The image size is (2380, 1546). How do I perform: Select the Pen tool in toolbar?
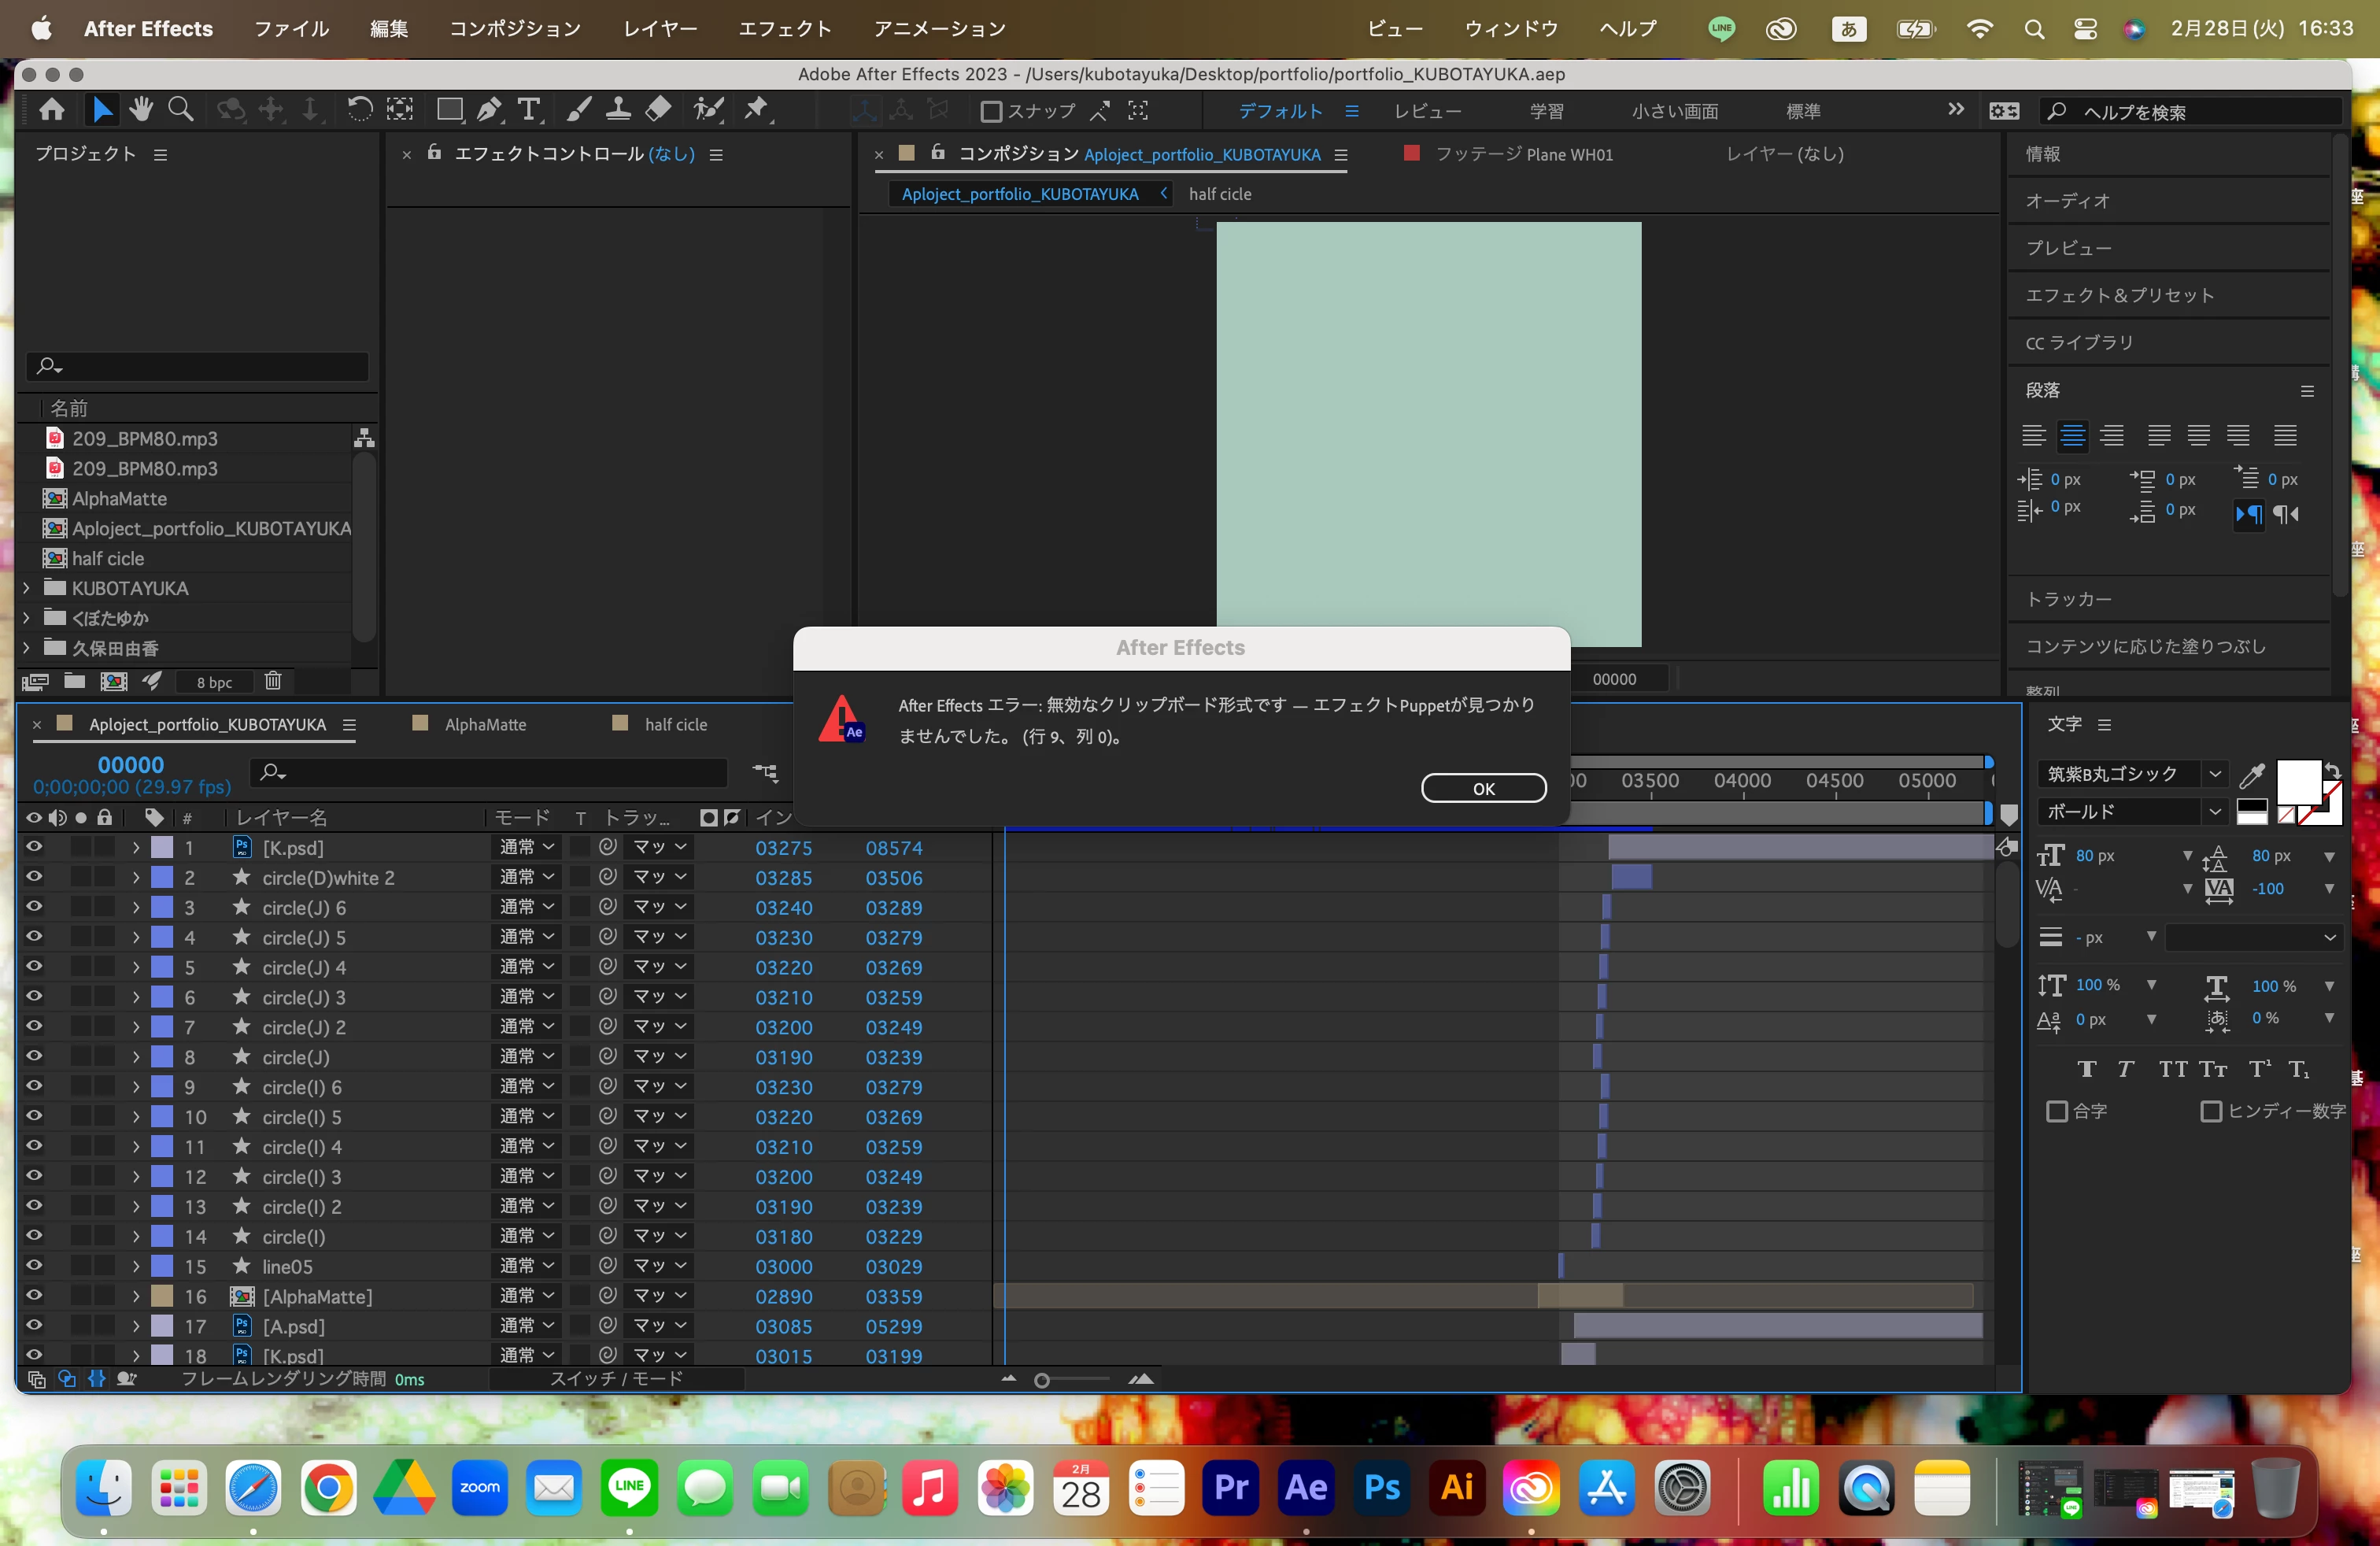tap(489, 110)
